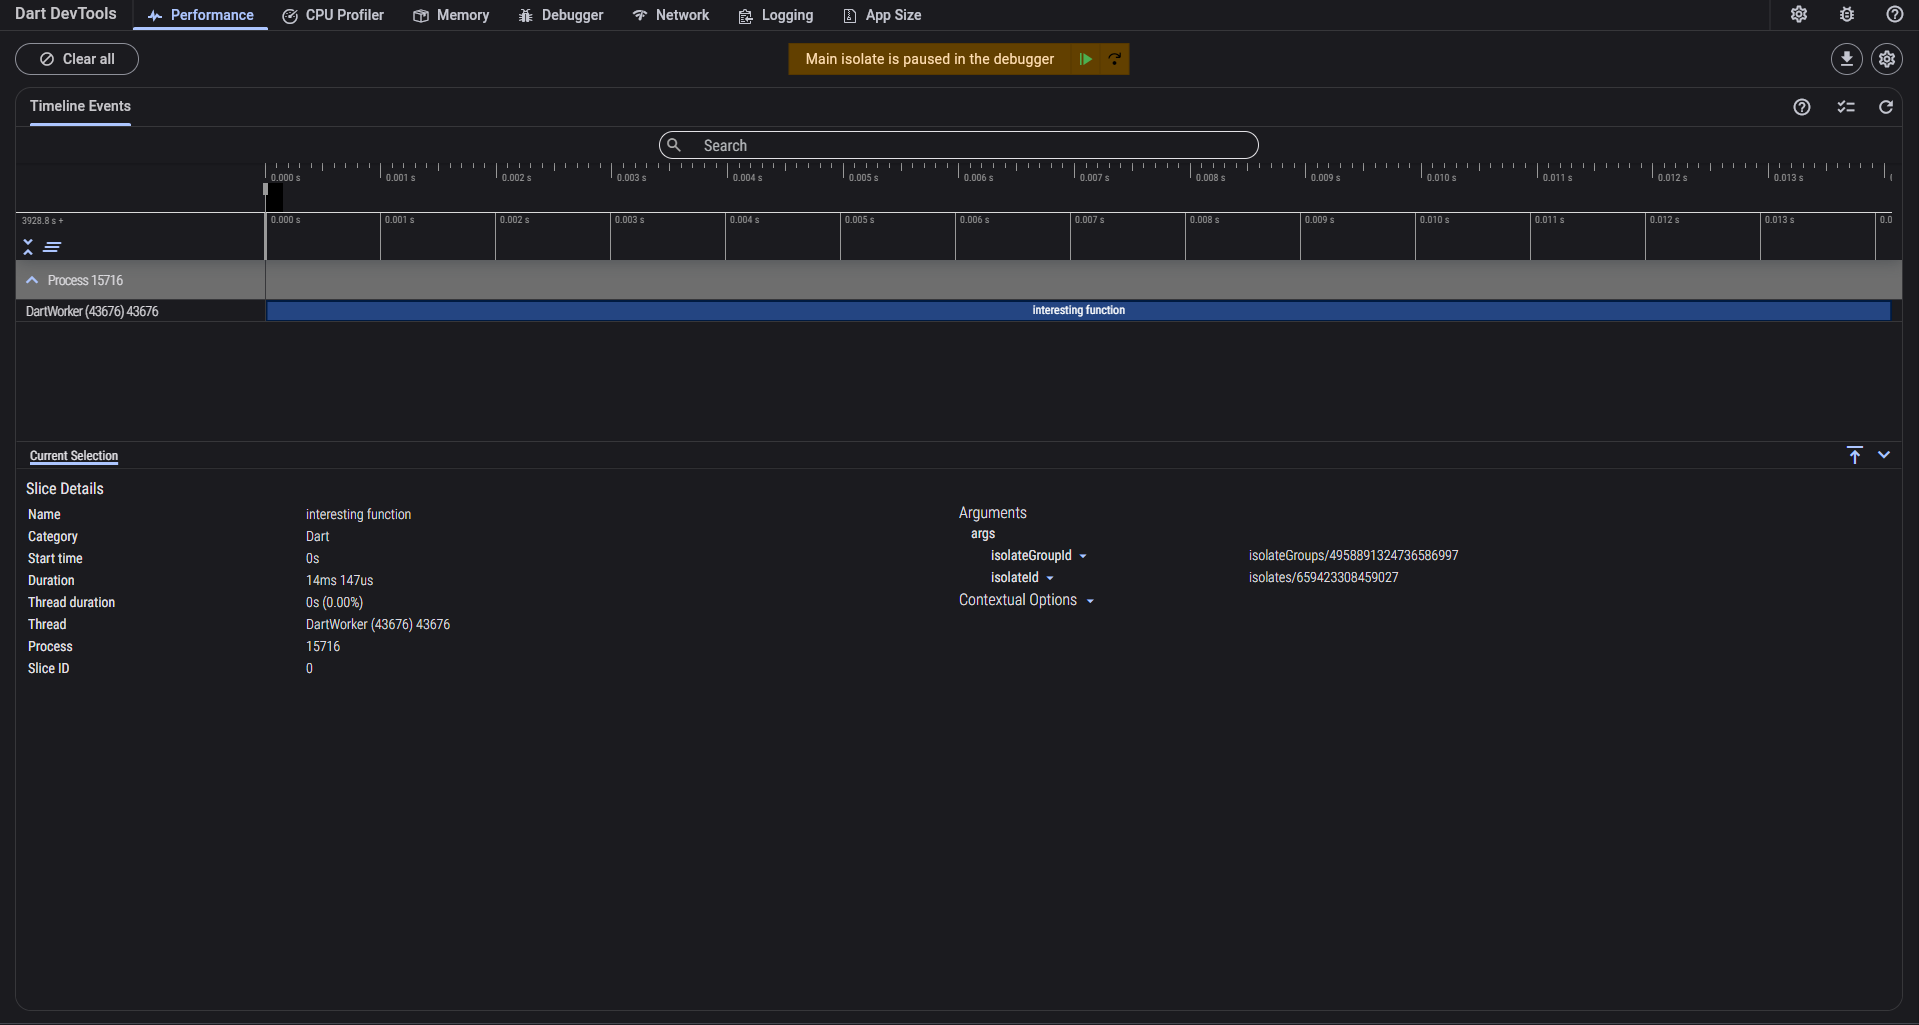
Task: Open the Current Selection tab
Action: (74, 456)
